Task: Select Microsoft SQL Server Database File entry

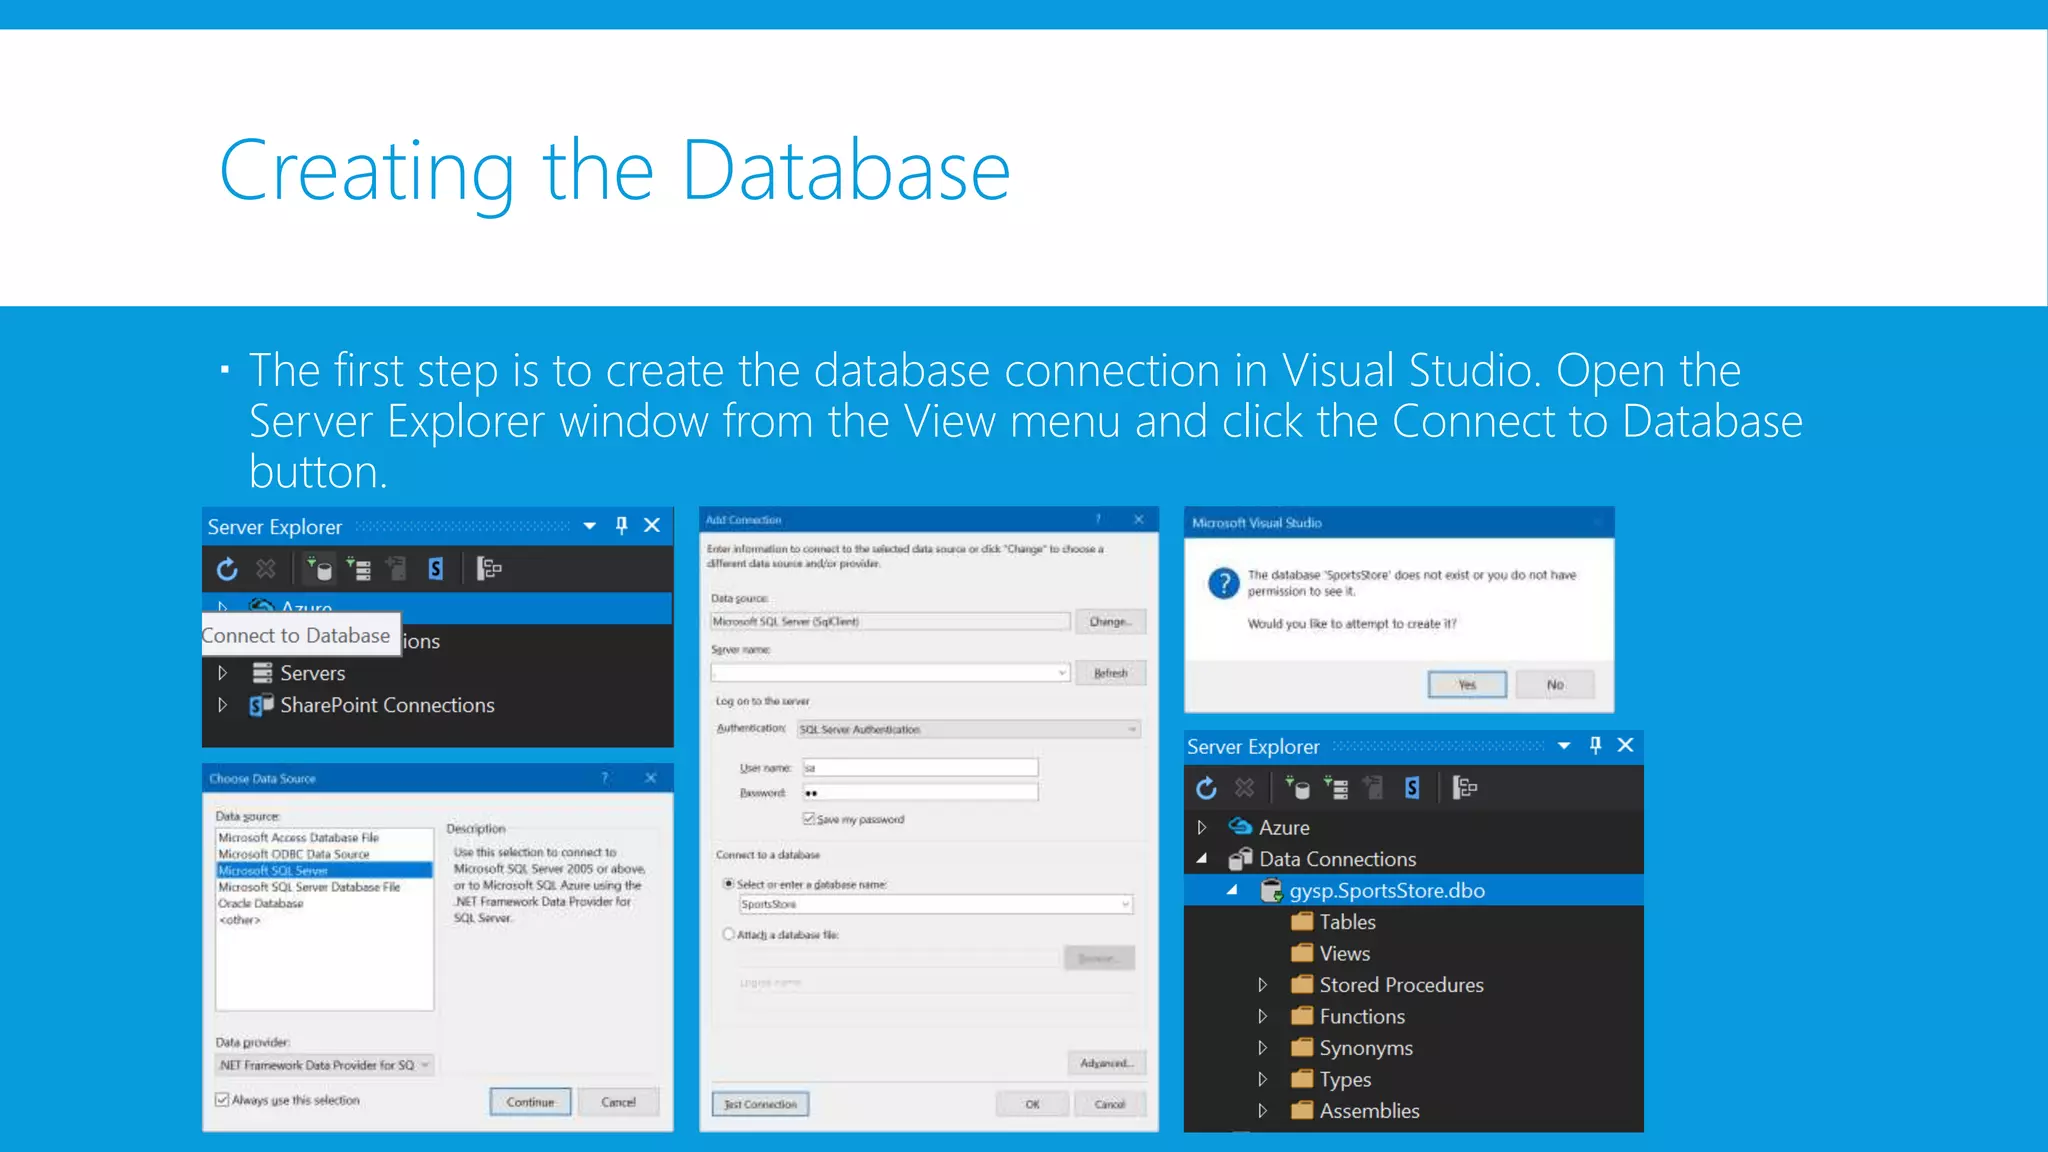Action: point(325,887)
